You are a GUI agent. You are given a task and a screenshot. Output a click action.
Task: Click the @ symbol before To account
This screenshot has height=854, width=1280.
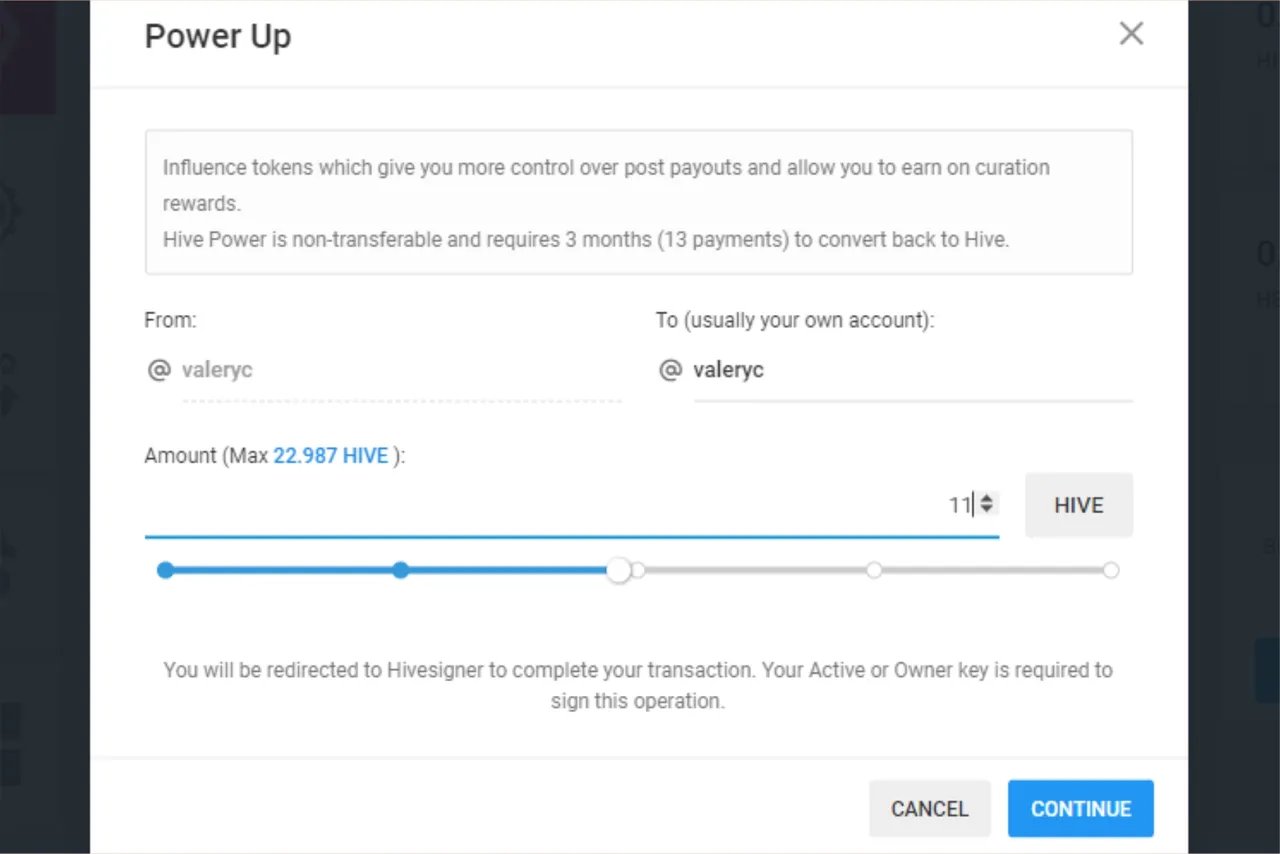670,370
